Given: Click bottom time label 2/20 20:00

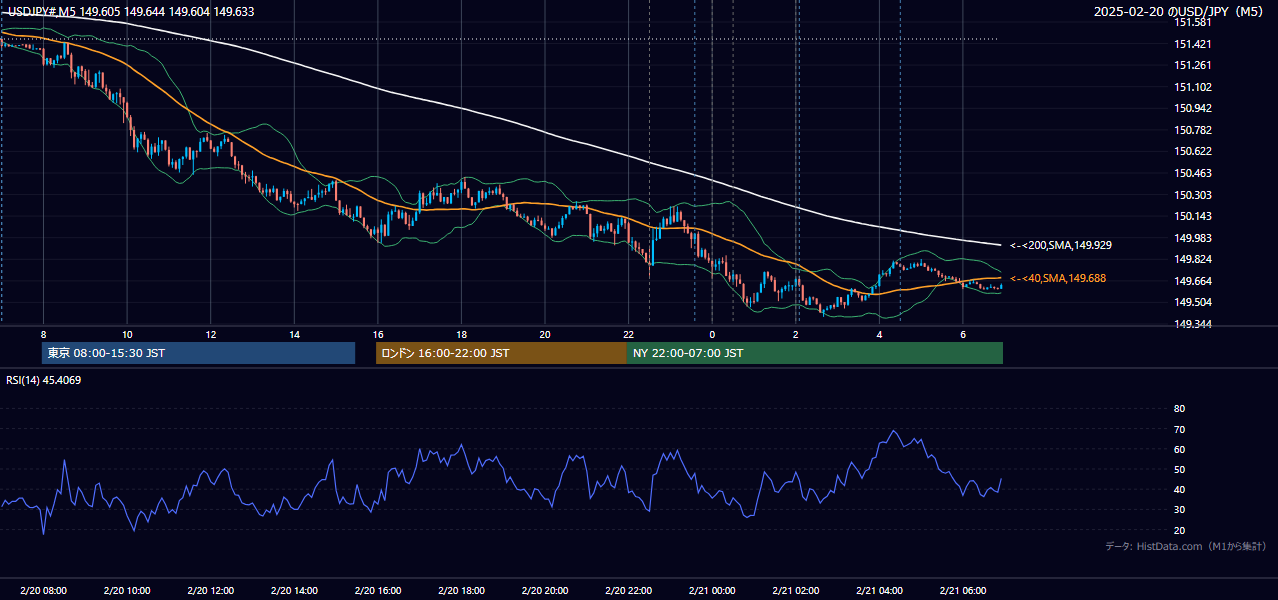Looking at the screenshot, I should [x=545, y=590].
